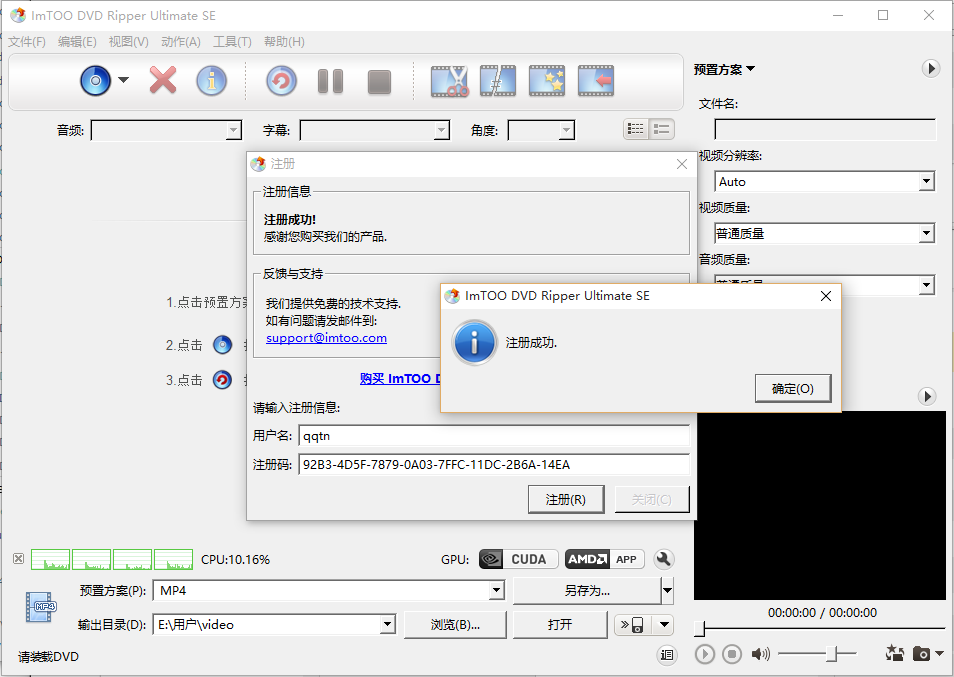The image size is (954, 677).
Task: Click the load DVD disc icon
Action: click(95, 81)
